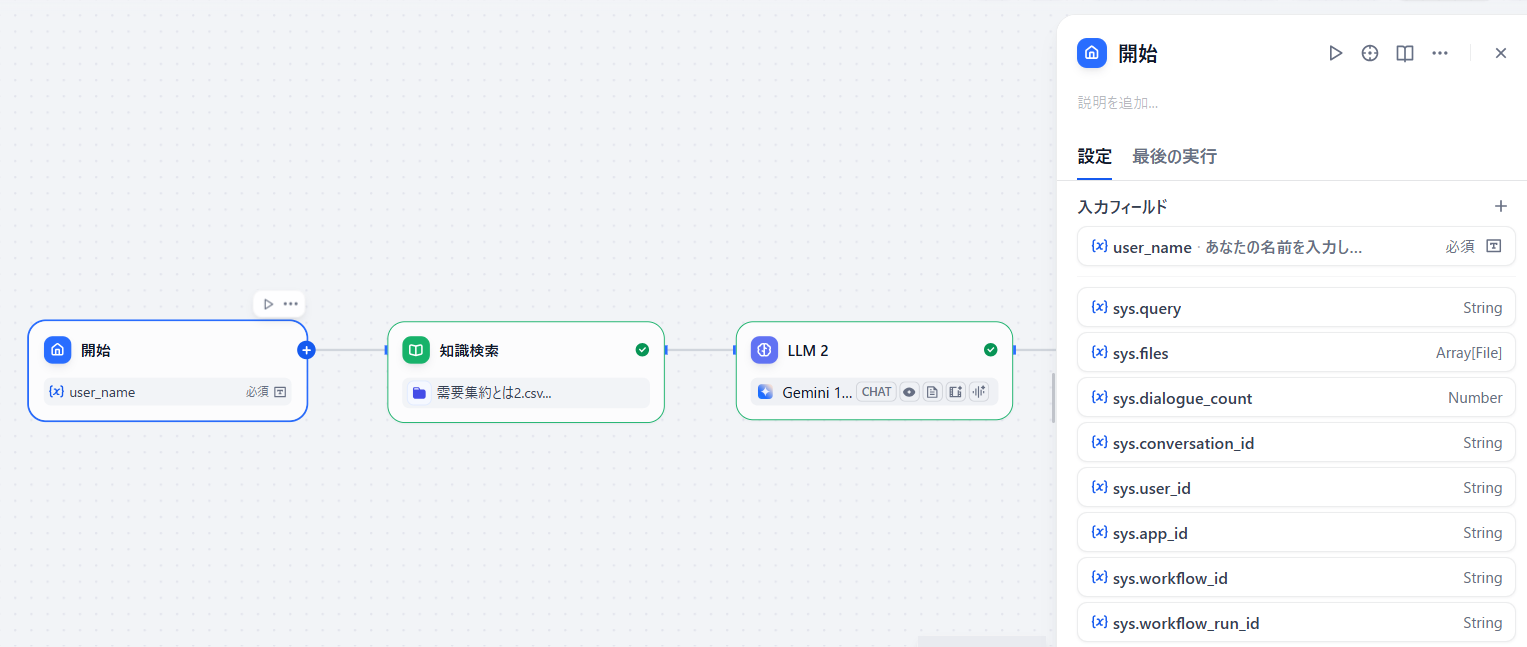Viewport: 1527px width, 647px height.
Task: Click the crosshair locate-node icon in panel header
Action: click(1370, 54)
